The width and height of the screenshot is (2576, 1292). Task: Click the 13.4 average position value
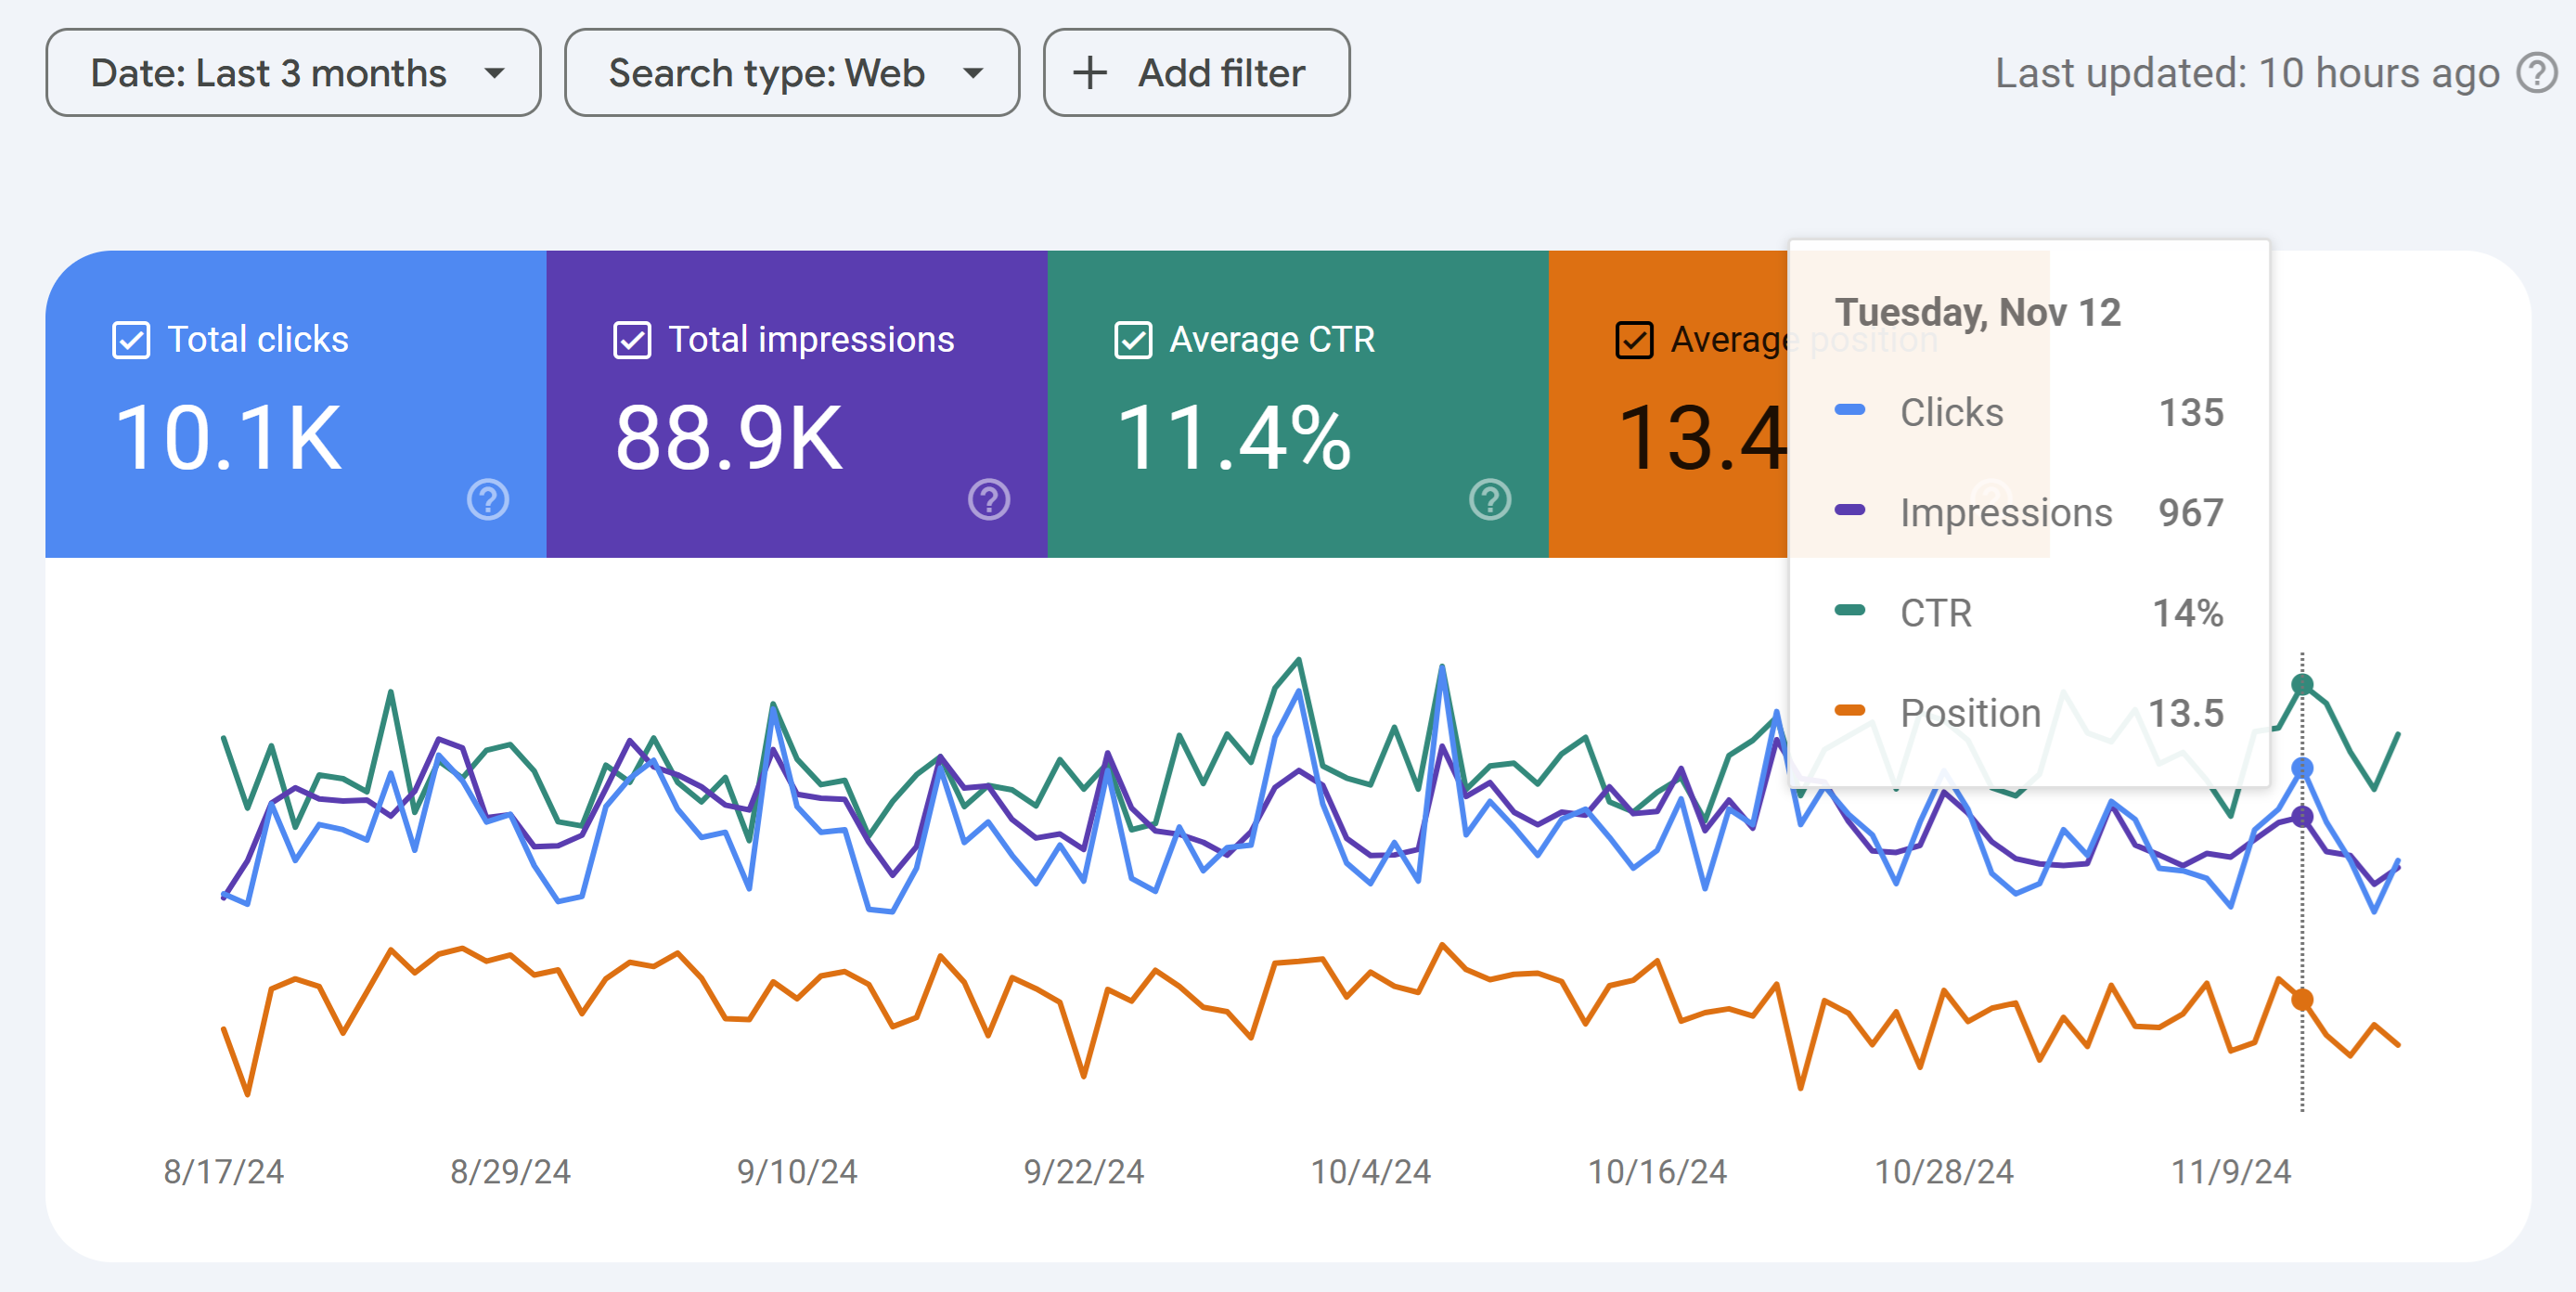1702,438
